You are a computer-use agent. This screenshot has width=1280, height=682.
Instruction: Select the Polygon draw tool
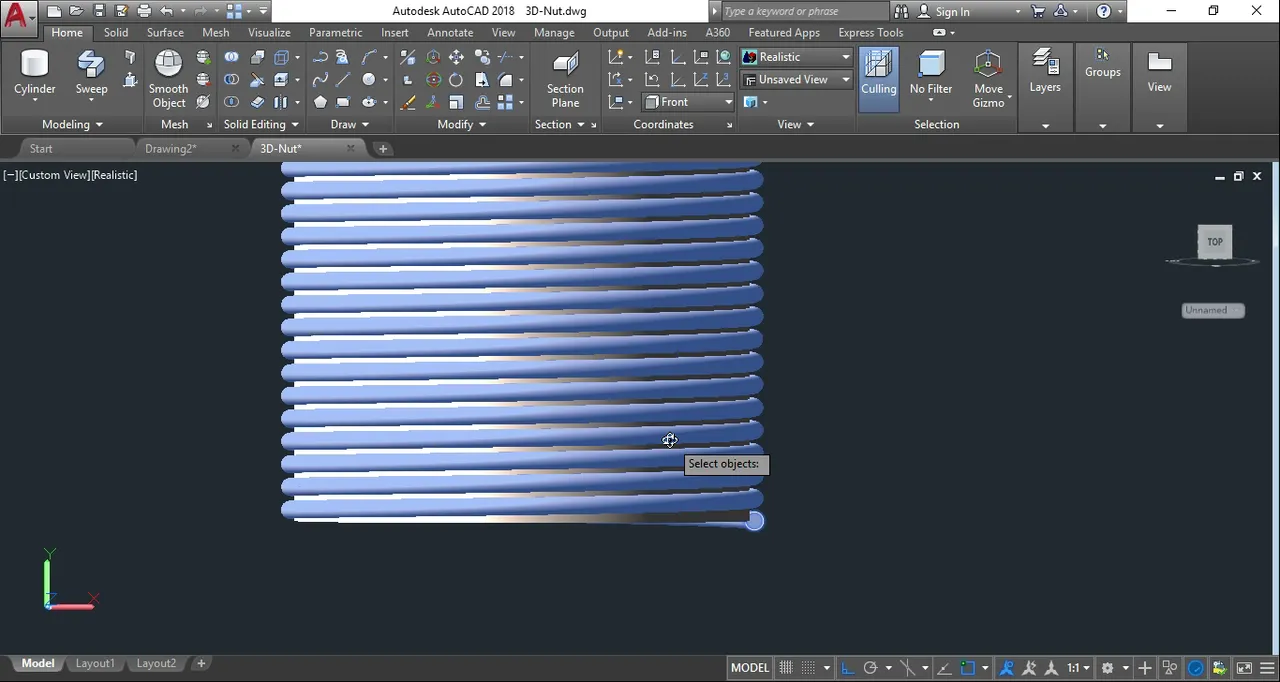point(320,102)
